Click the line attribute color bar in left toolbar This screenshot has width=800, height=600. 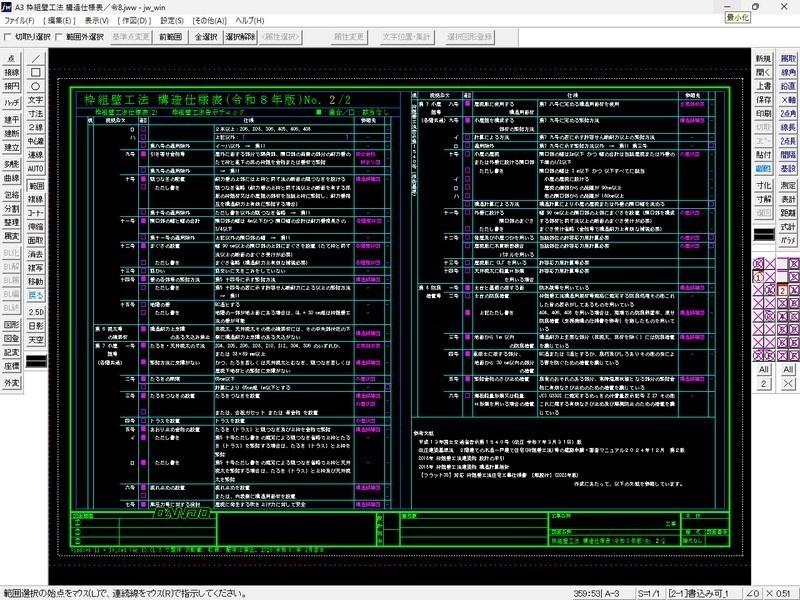[36, 361]
